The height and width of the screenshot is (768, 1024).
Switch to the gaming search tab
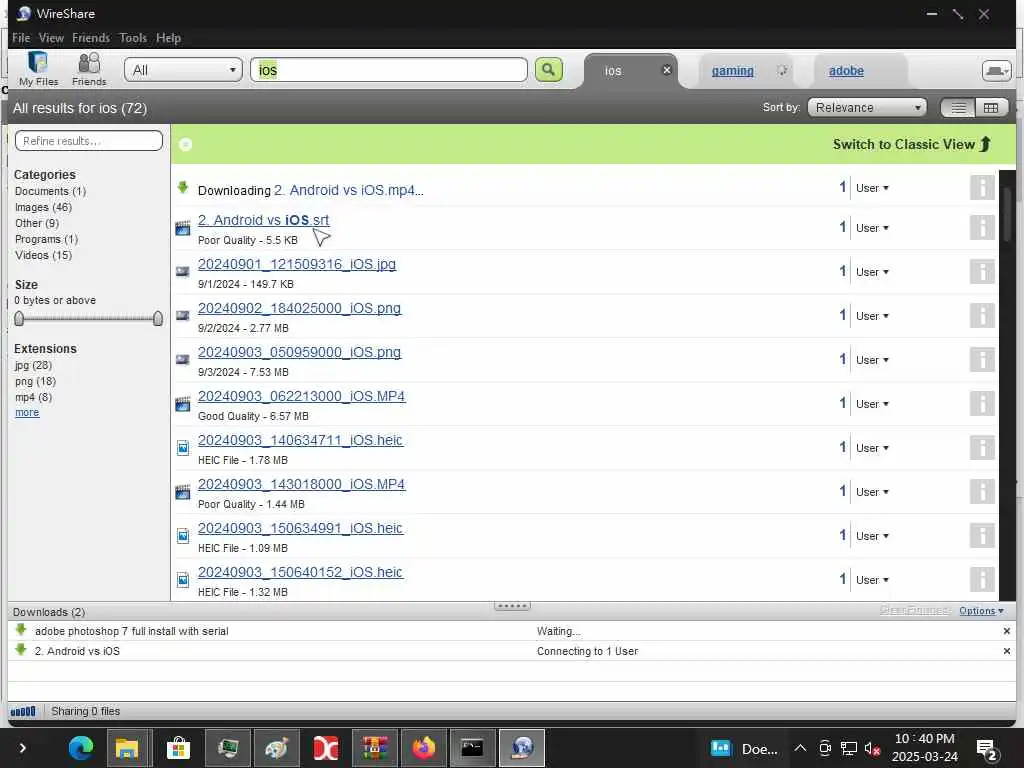(x=733, y=71)
